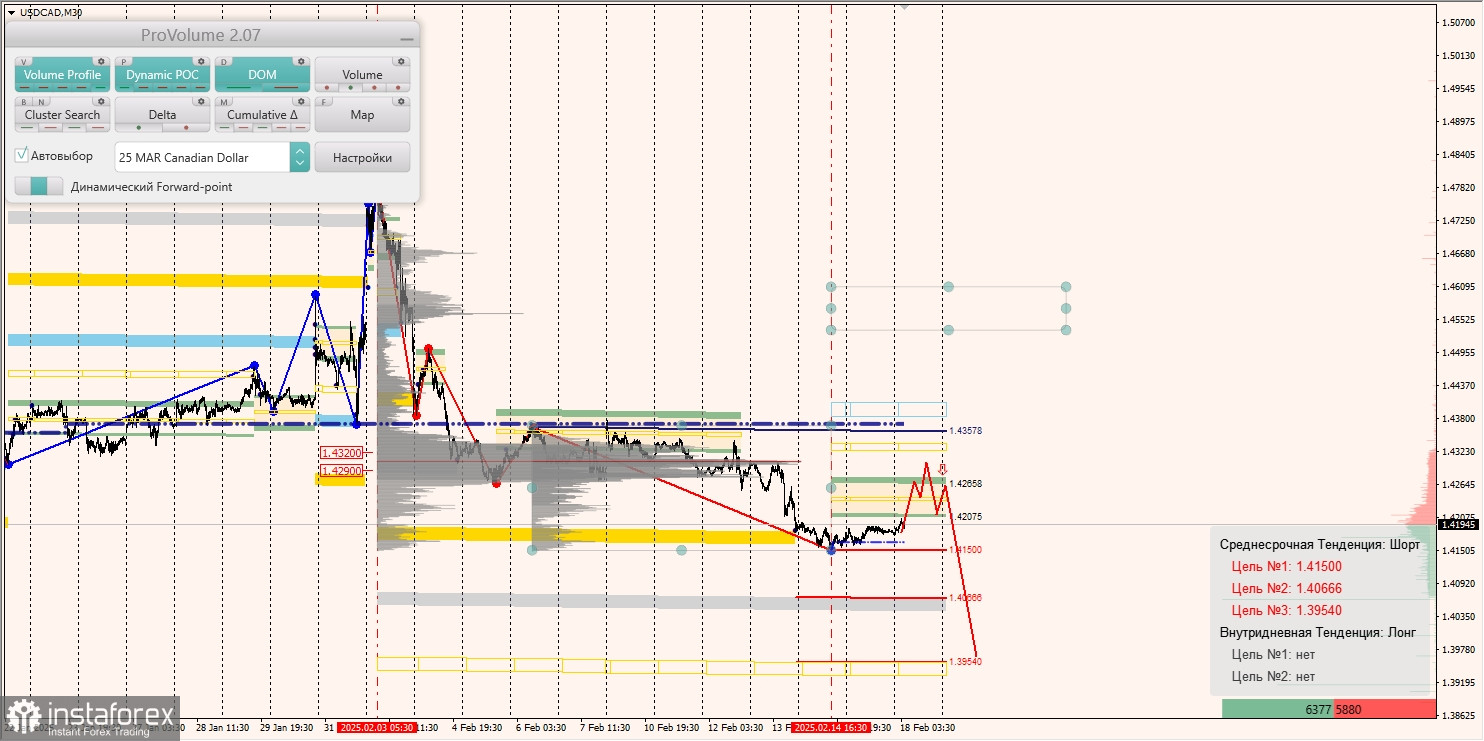The height and width of the screenshot is (741, 1484).
Task: Enable Cluster Search
Action: coord(62,115)
